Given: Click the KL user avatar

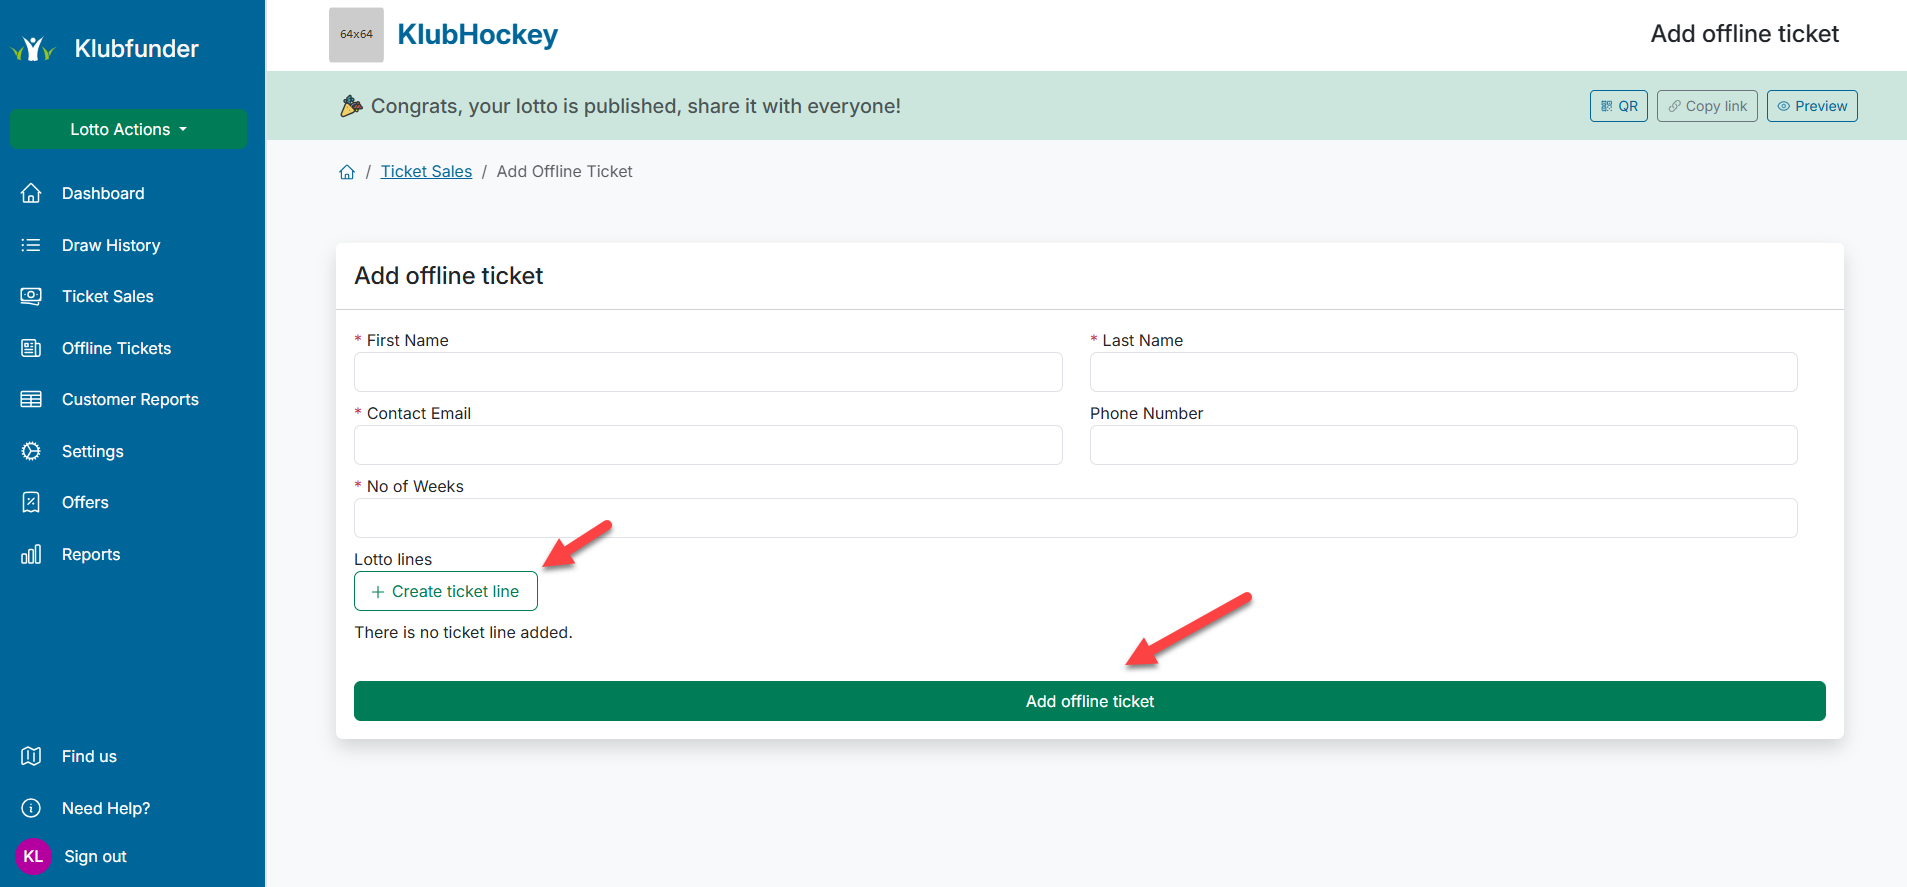Looking at the screenshot, I should point(33,856).
